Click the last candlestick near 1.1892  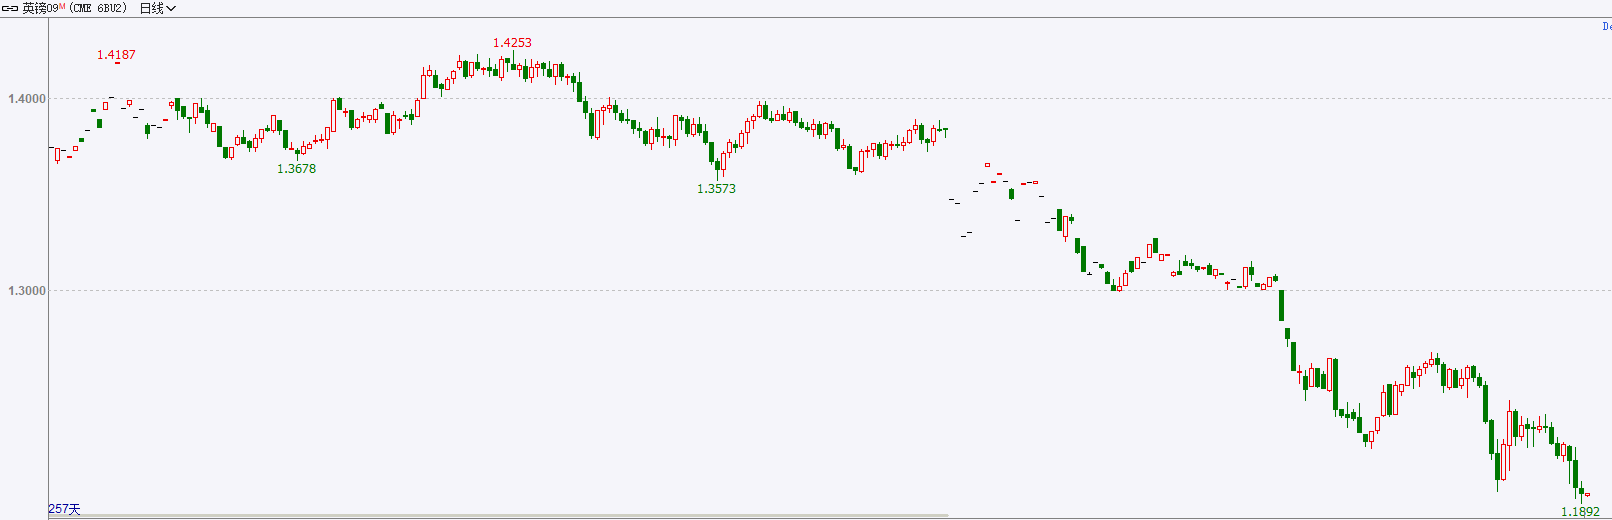click(1587, 494)
